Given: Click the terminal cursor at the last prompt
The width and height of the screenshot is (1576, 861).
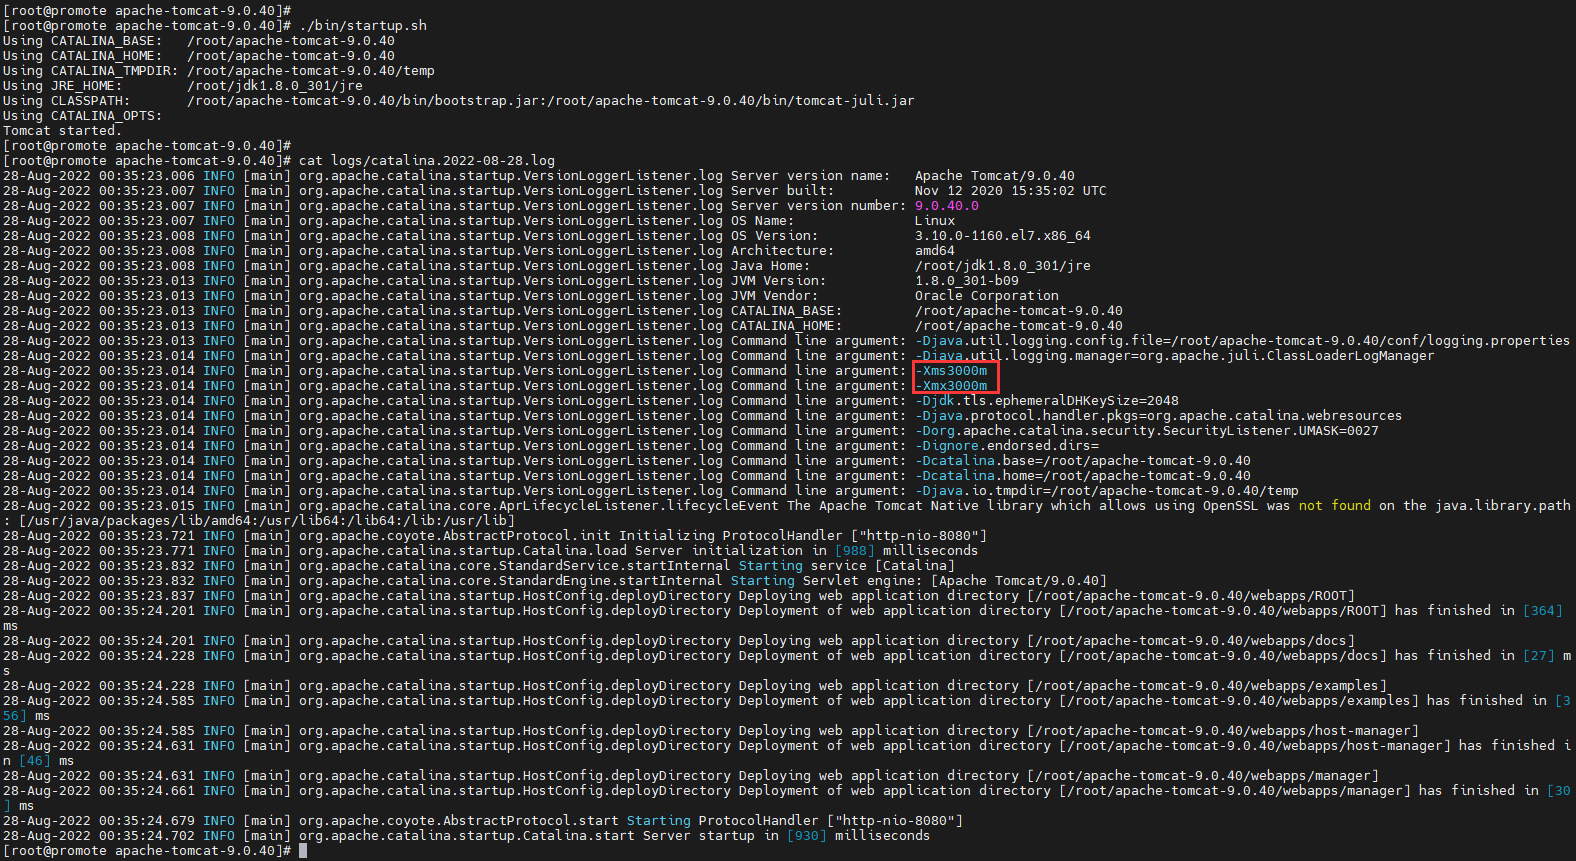Looking at the screenshot, I should pos(303,850).
